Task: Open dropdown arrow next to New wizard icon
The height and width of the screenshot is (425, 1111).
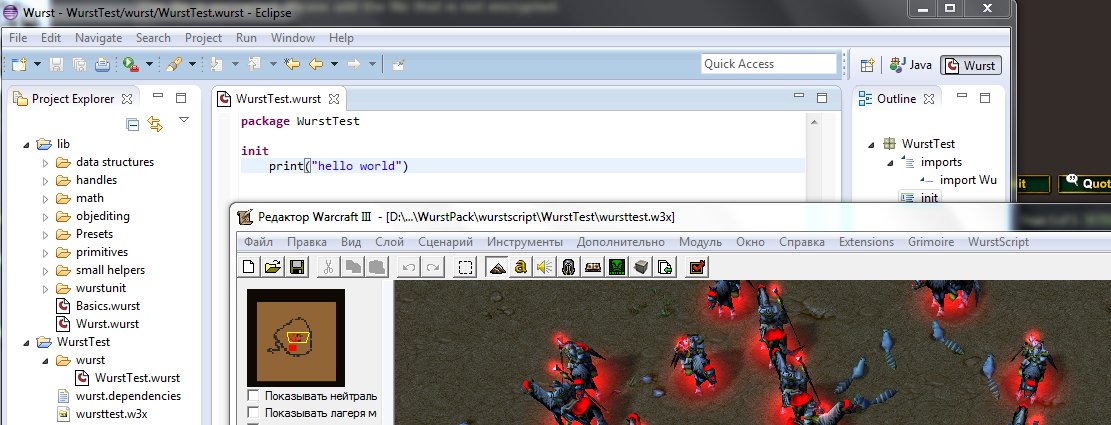Action: click(38, 64)
